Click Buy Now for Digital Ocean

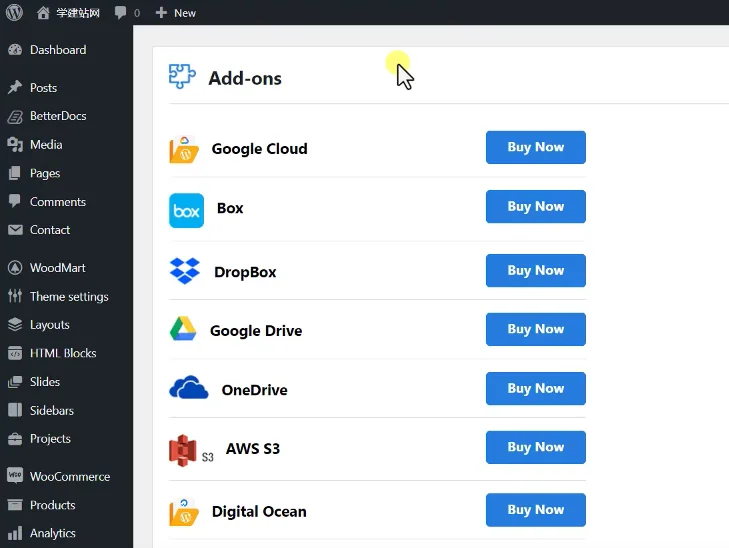(536, 510)
